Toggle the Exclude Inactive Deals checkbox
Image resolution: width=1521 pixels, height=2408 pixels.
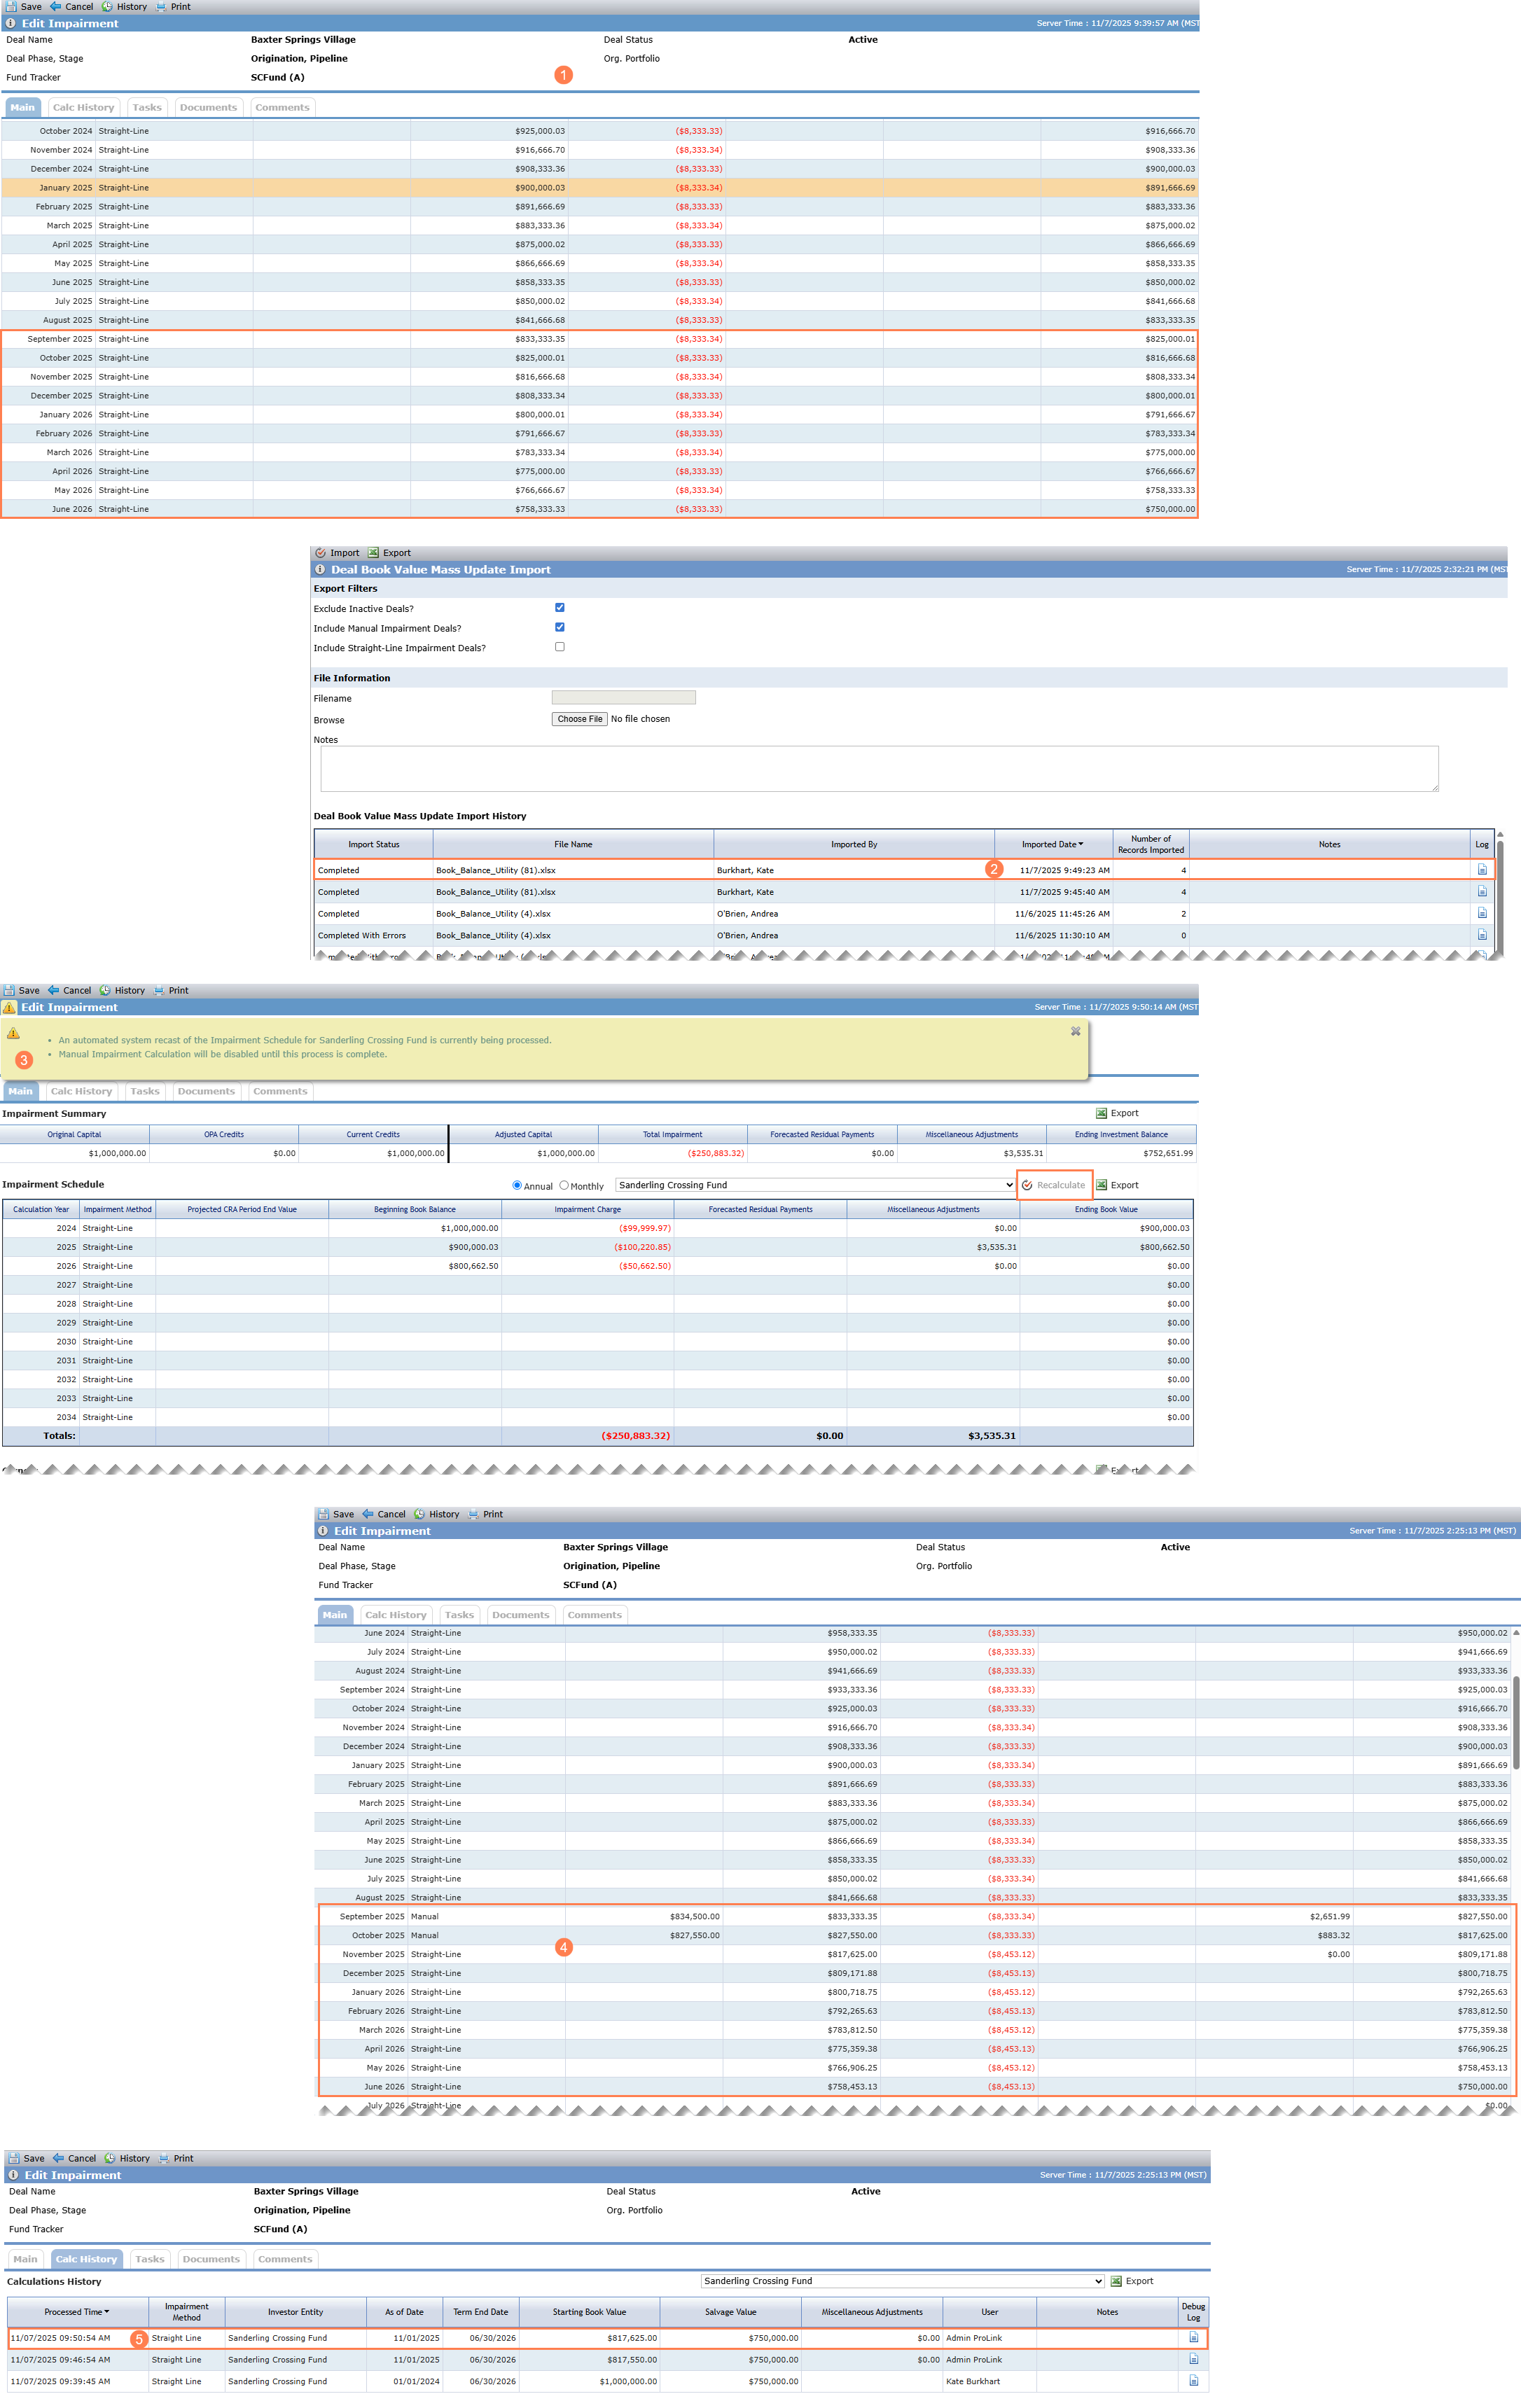[560, 607]
